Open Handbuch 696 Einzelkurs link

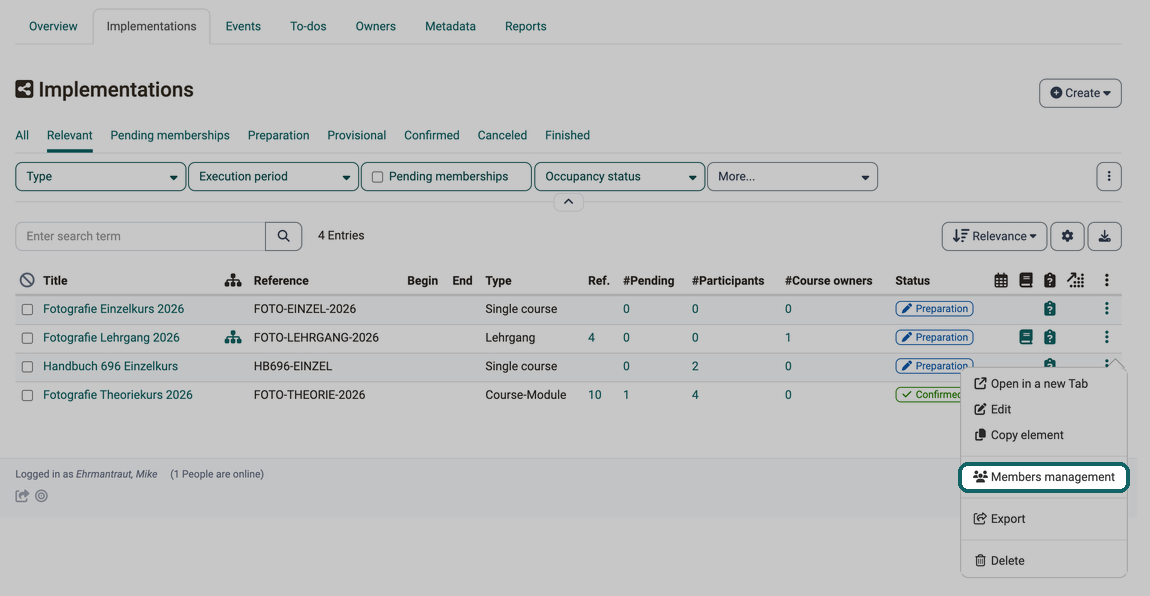click(x=111, y=366)
